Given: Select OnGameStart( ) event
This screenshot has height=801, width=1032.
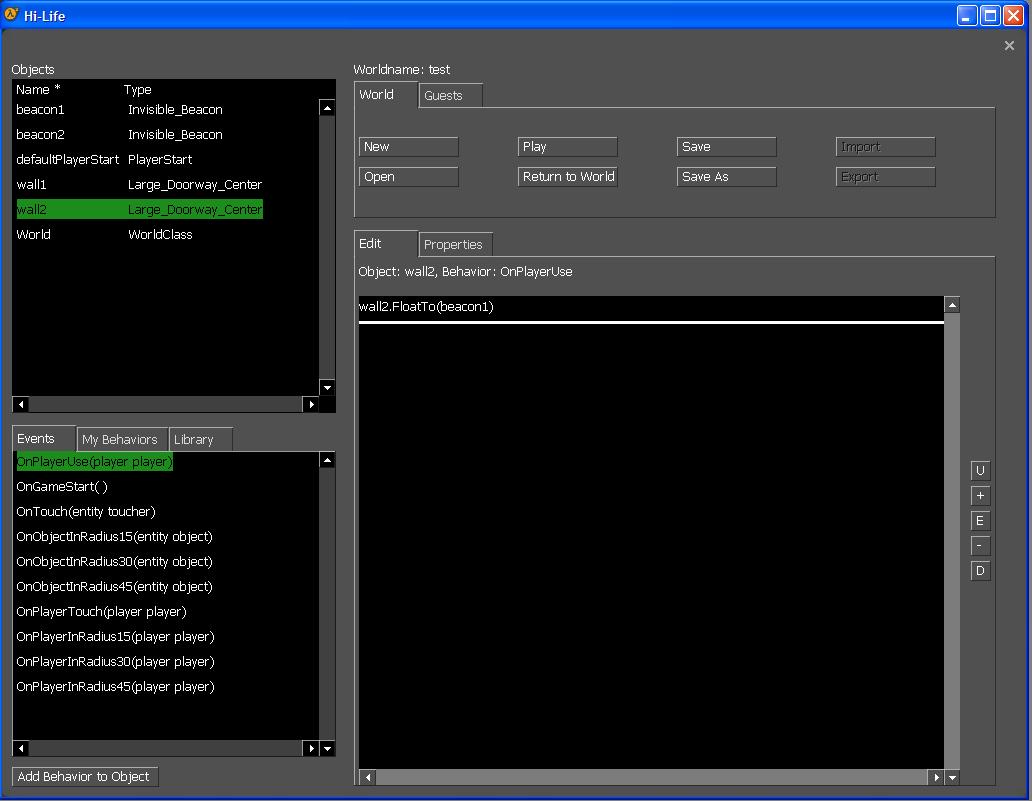Looking at the screenshot, I should pos(62,486).
